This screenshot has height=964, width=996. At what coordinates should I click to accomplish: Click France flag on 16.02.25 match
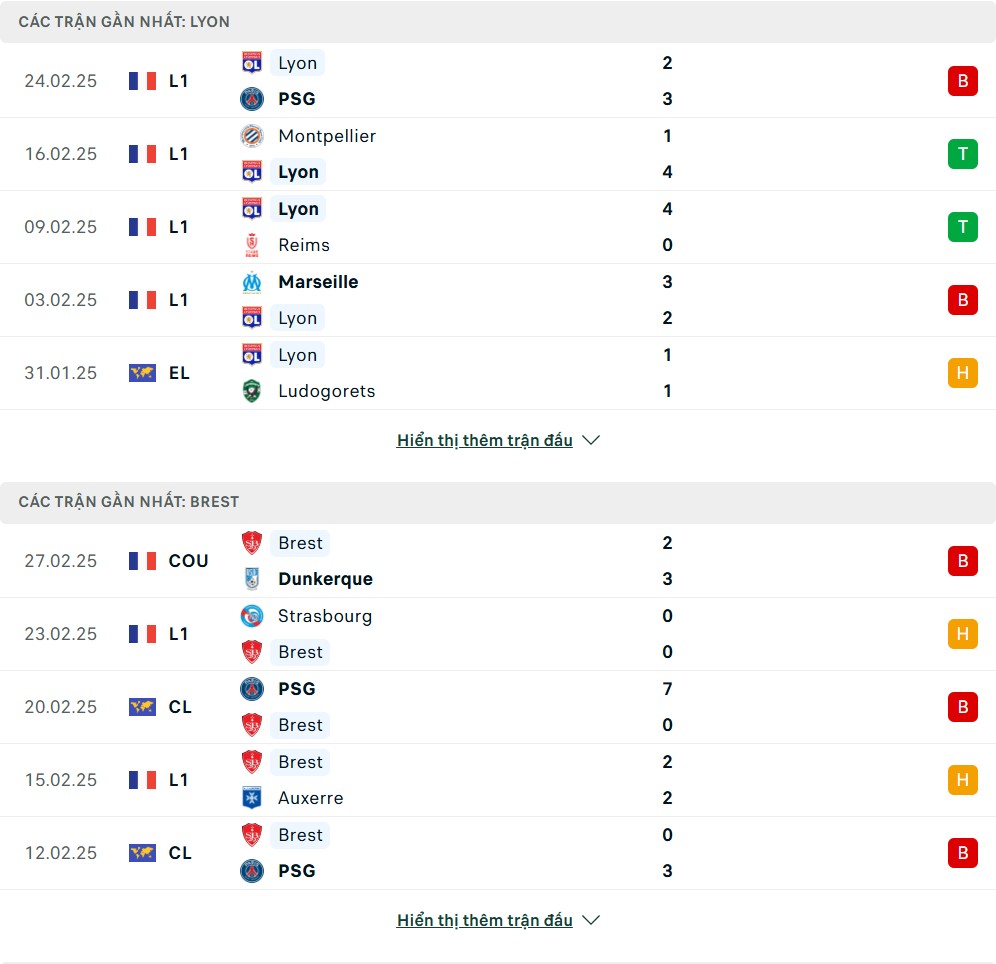(x=142, y=154)
